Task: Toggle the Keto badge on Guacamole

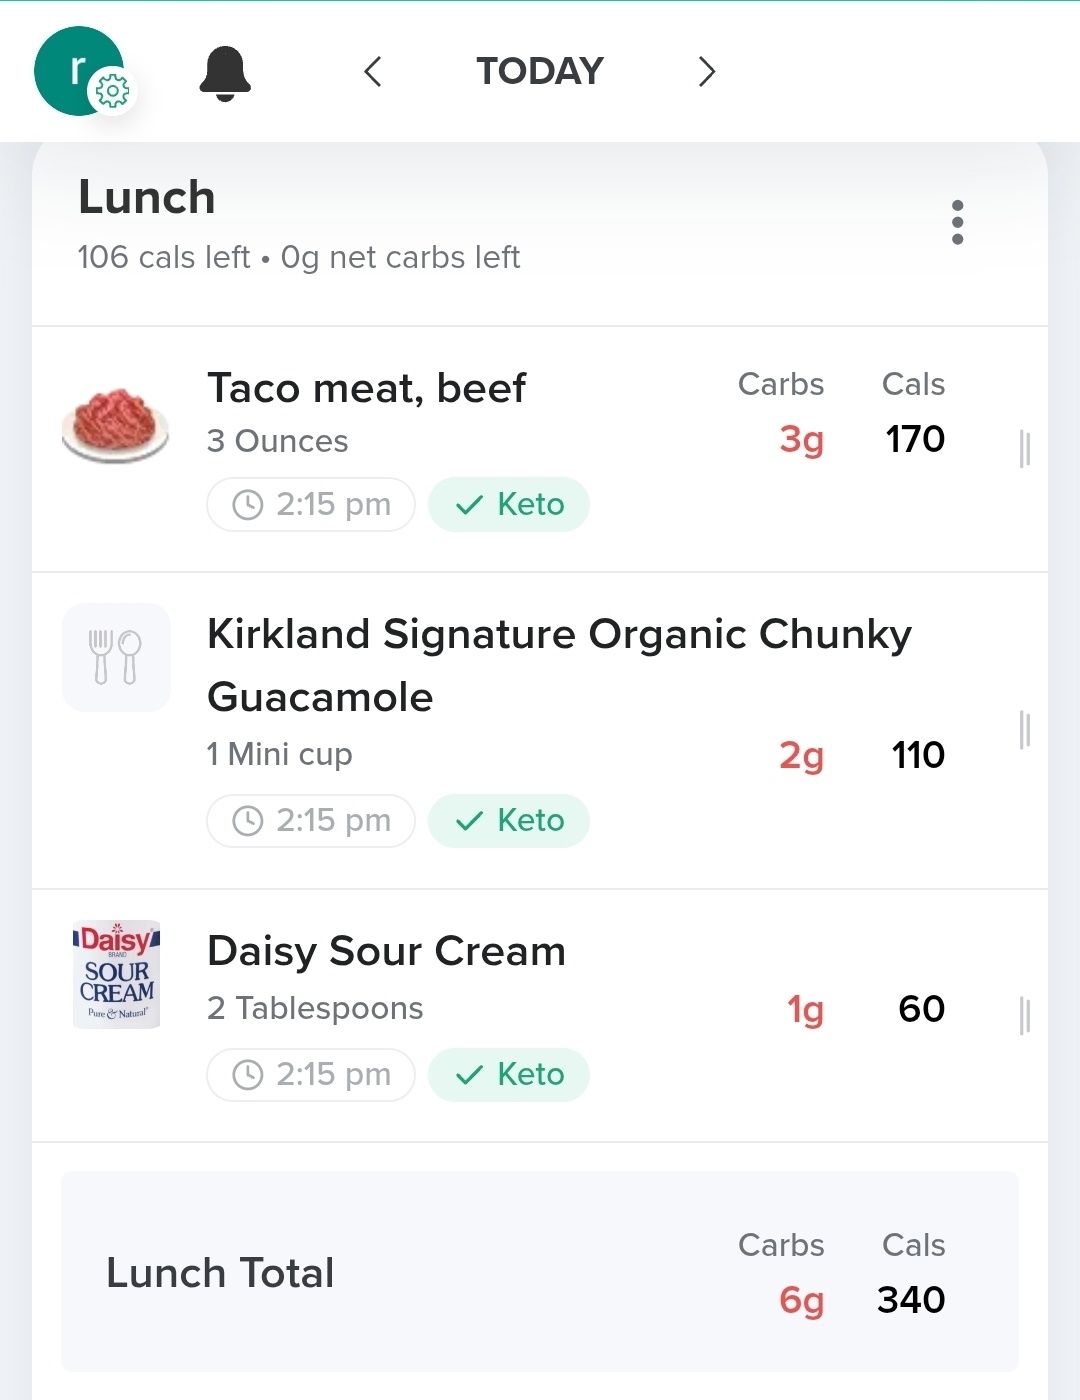Action: (509, 820)
